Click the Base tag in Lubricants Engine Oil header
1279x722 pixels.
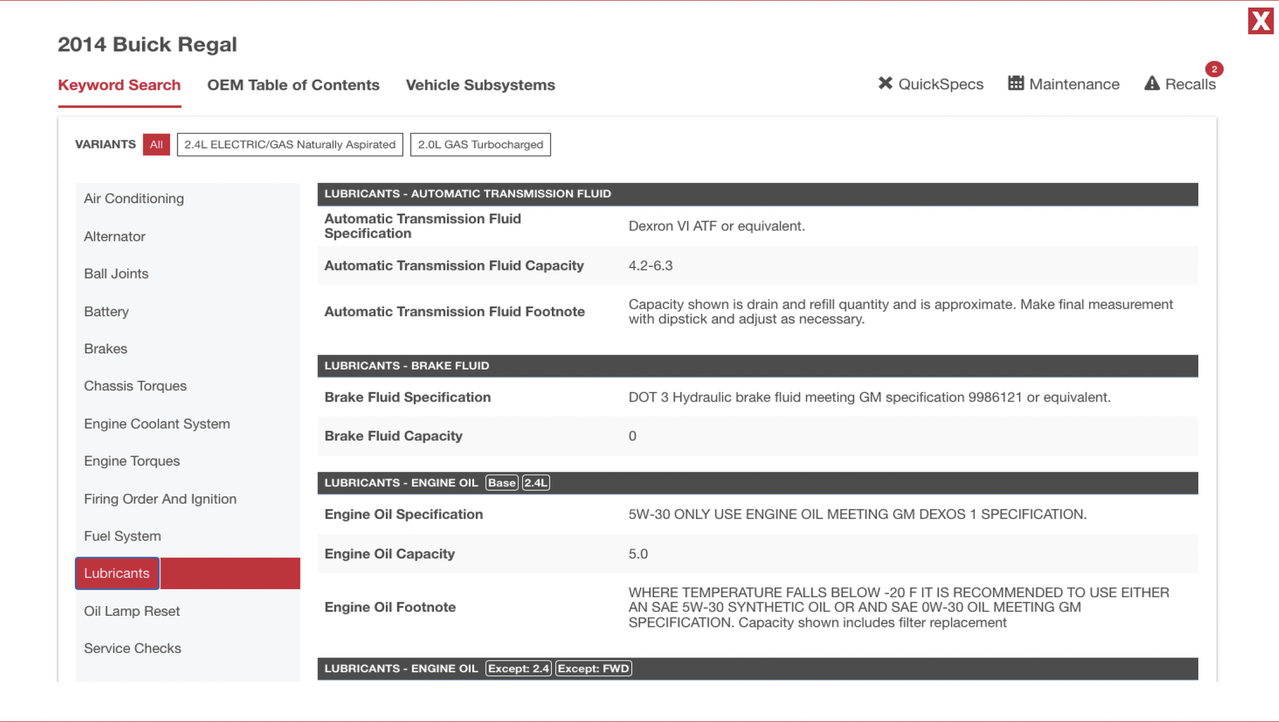[501, 482]
